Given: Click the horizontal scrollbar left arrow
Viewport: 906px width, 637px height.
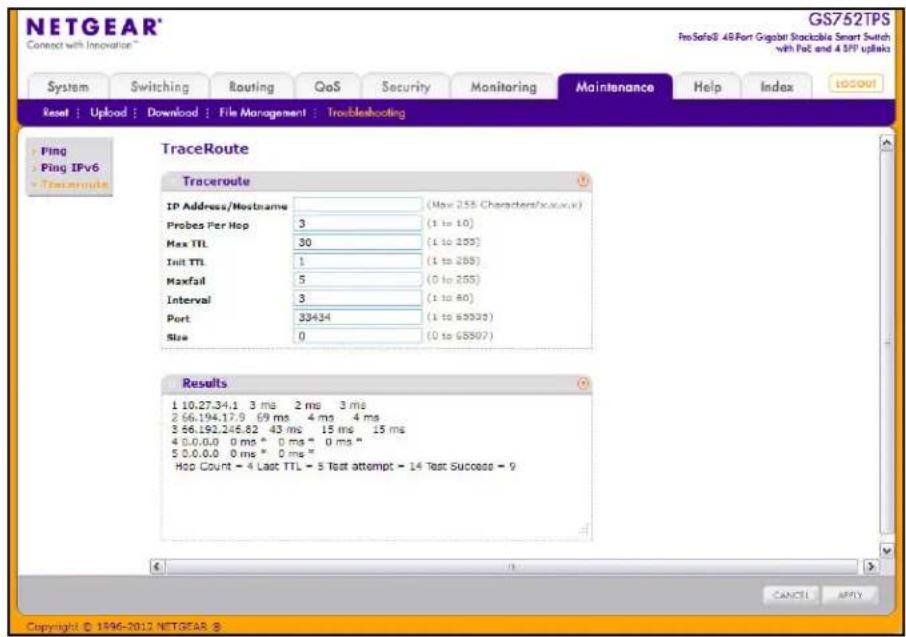Looking at the screenshot, I should (x=157, y=566).
